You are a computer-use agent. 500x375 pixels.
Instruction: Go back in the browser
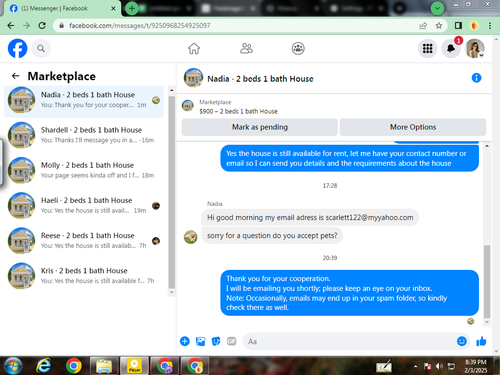pyautogui.click(x=11, y=26)
